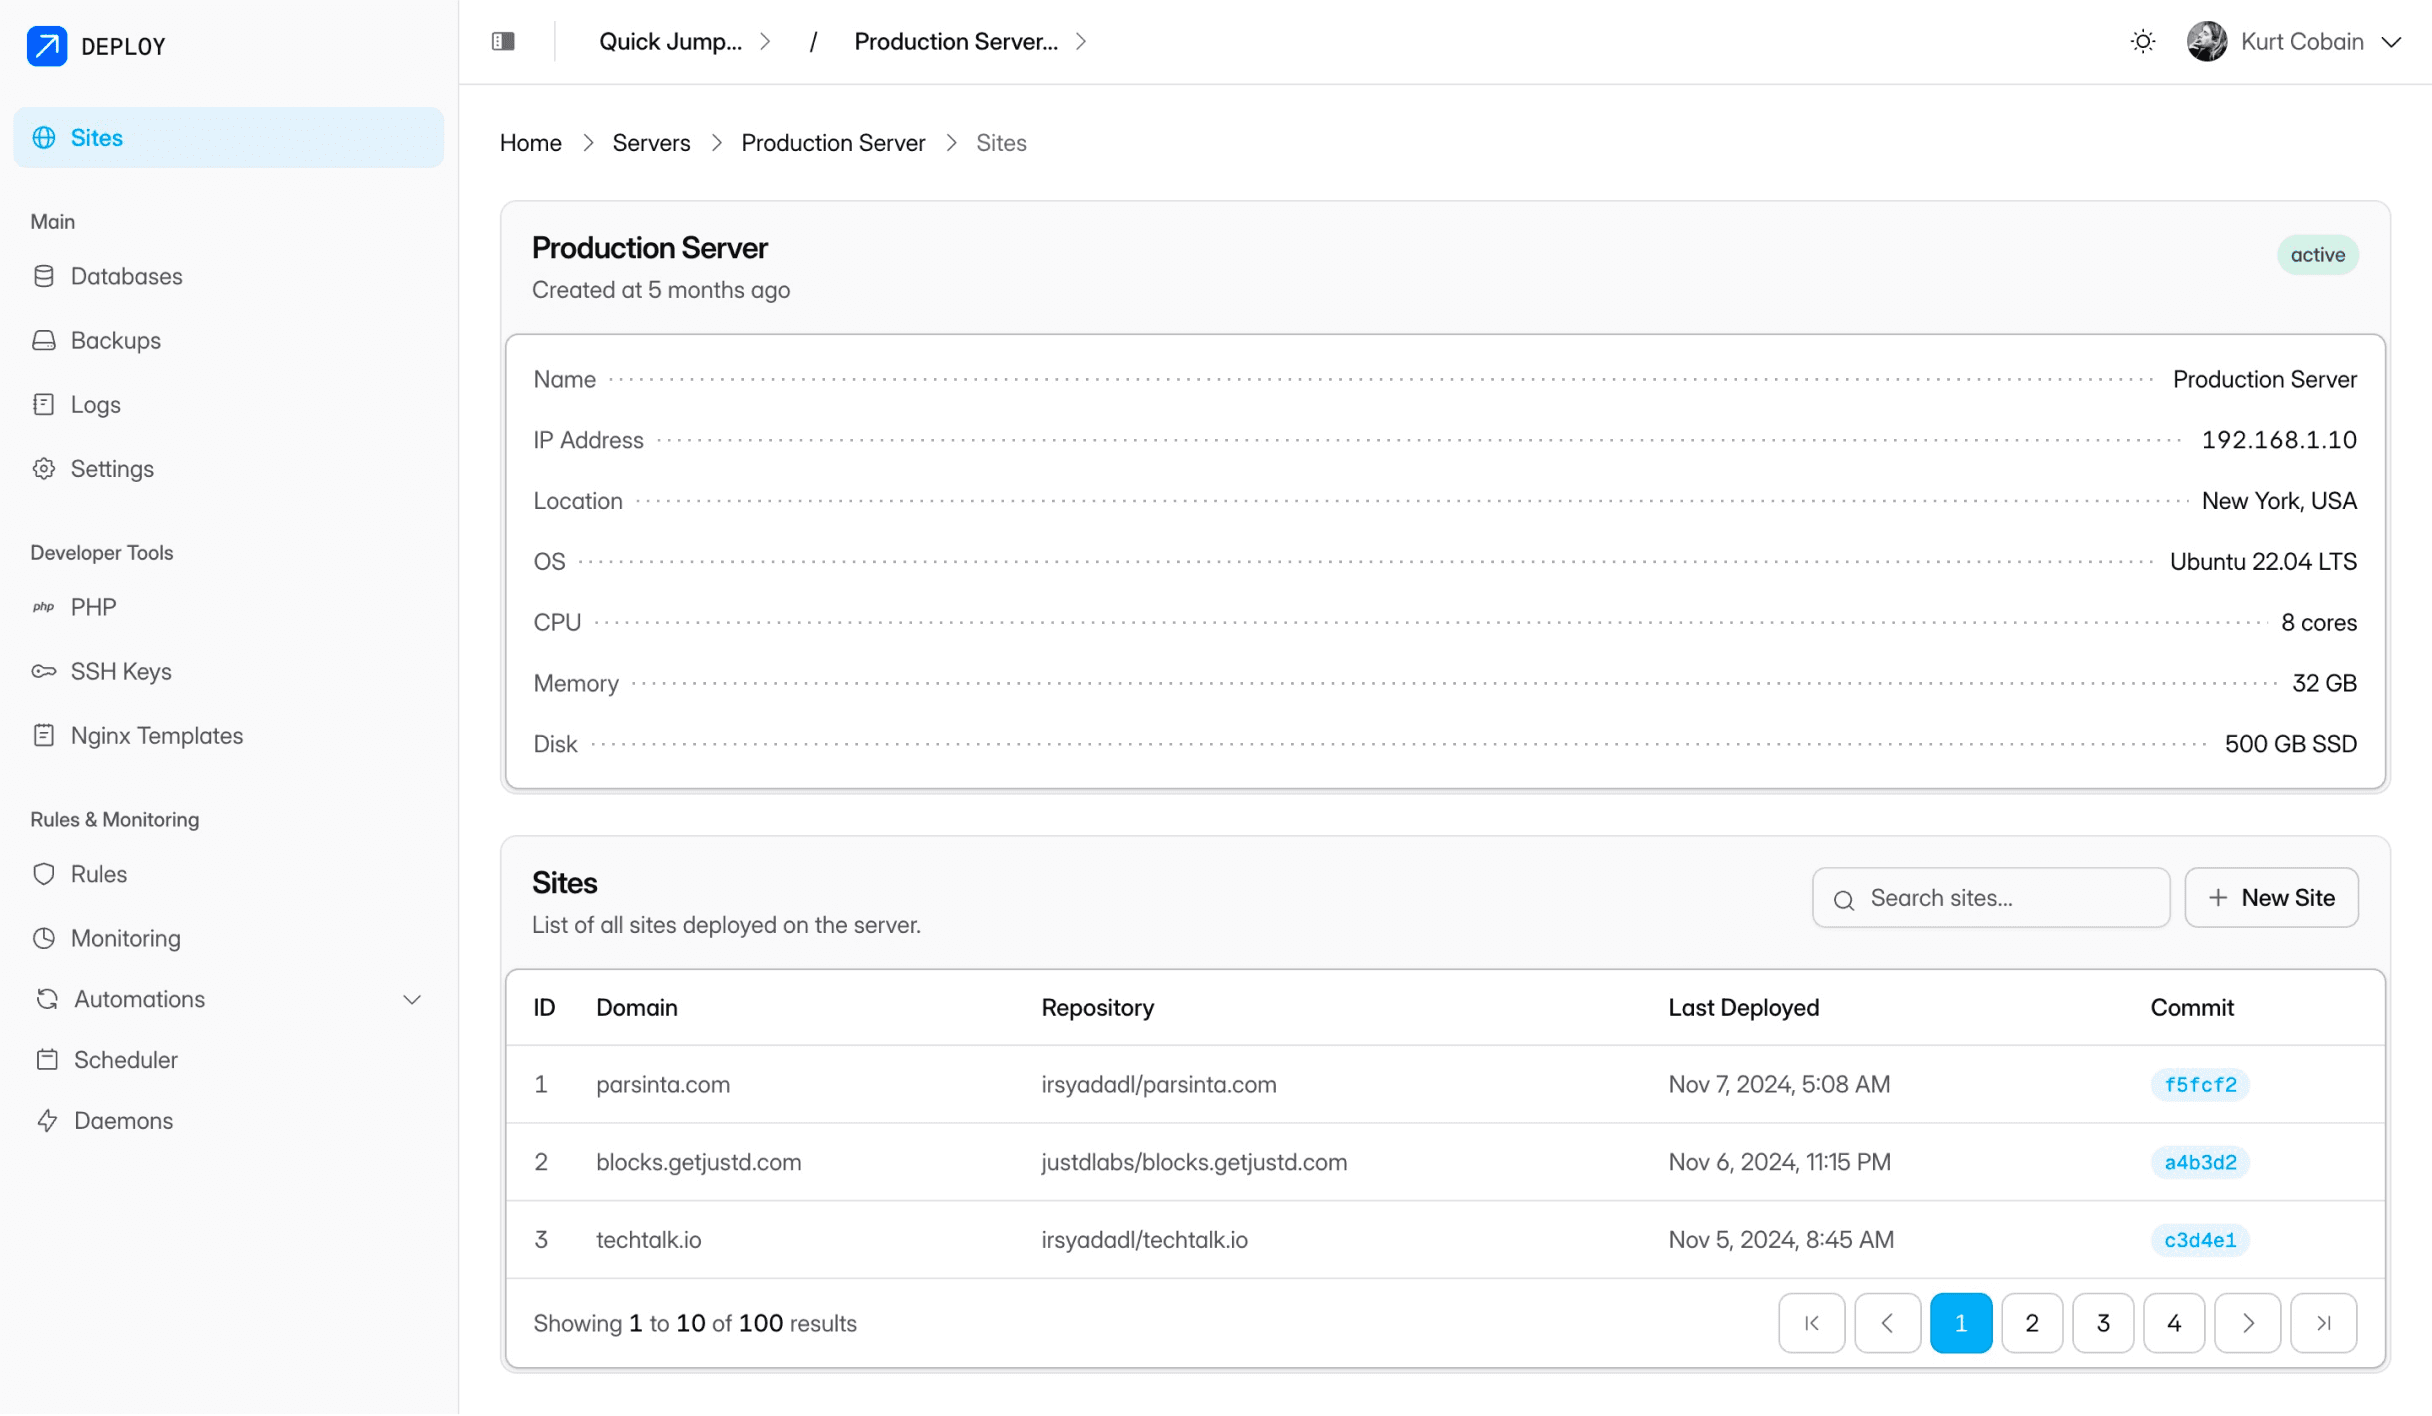Viewport: 2432px width, 1416px height.
Task: Follow the Servers breadcrumb link
Action: pos(651,143)
